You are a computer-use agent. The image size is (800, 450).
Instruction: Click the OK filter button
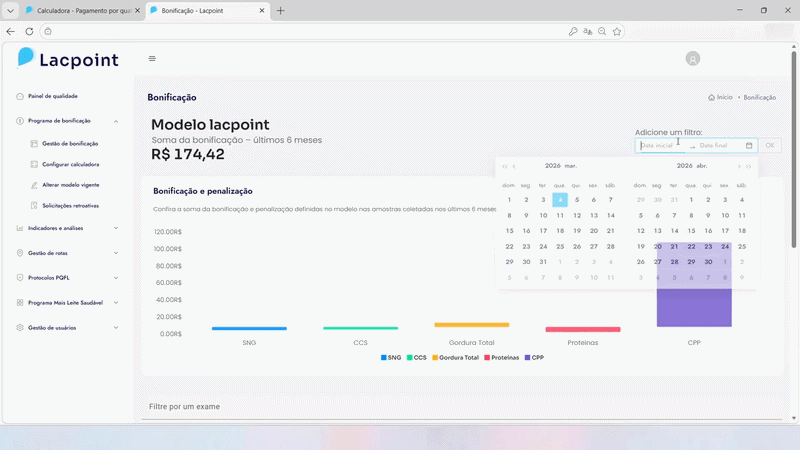[770, 145]
